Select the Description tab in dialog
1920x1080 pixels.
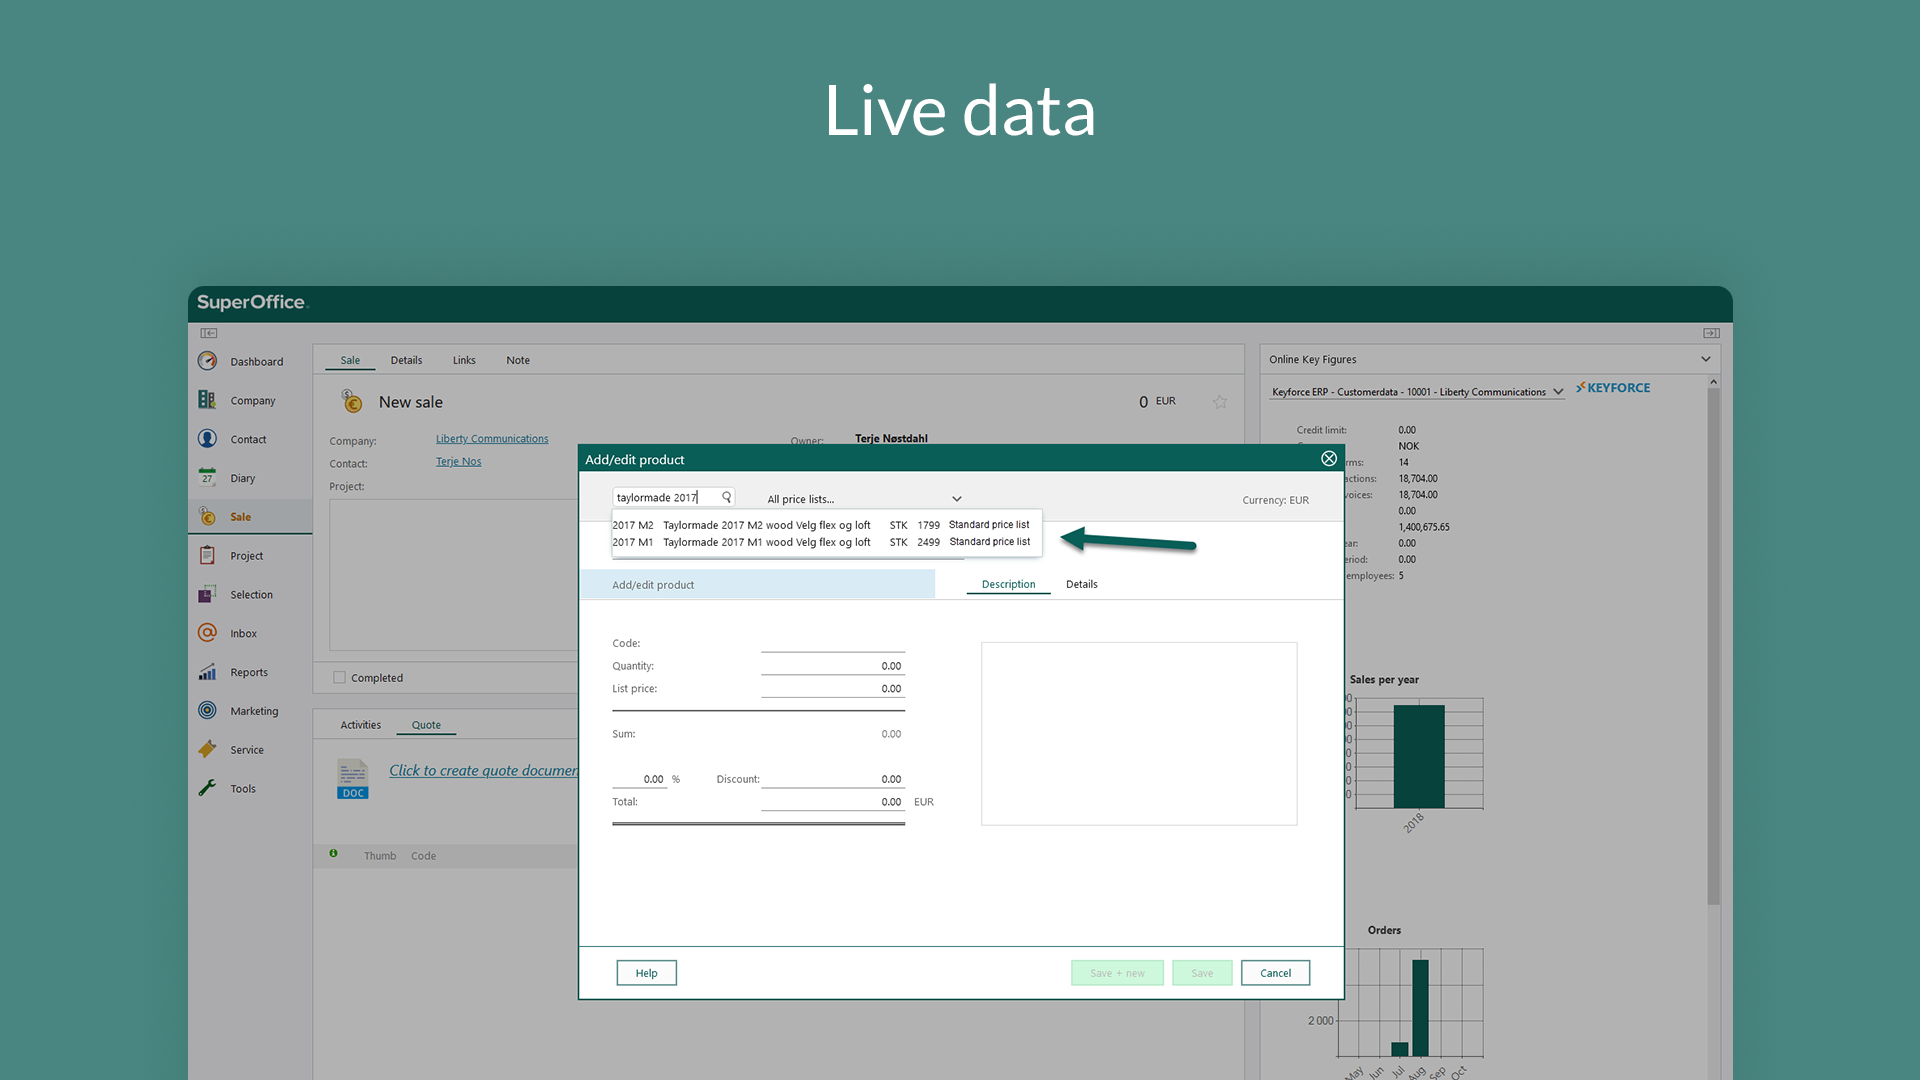click(1008, 584)
